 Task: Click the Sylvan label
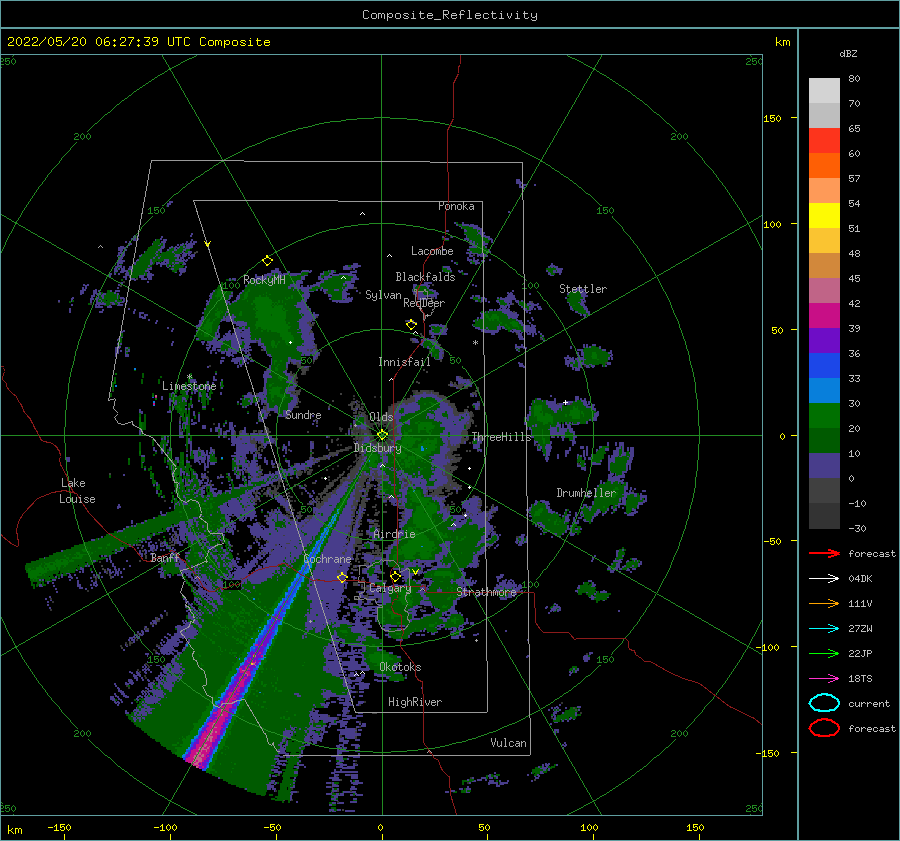point(383,295)
